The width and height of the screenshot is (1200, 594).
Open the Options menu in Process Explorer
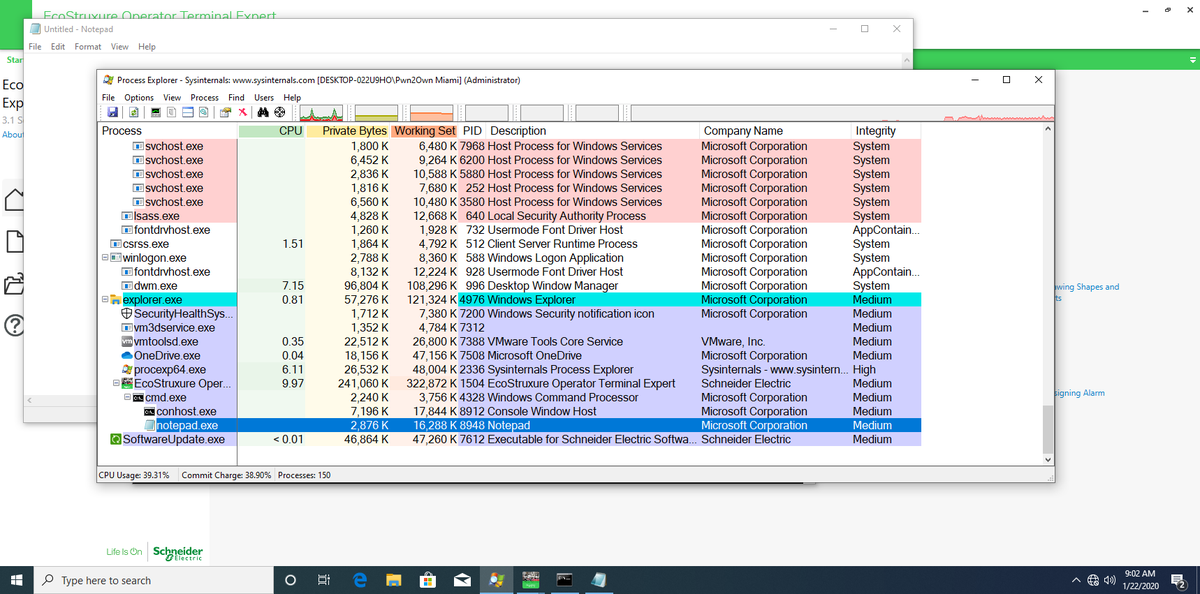pyautogui.click(x=139, y=97)
